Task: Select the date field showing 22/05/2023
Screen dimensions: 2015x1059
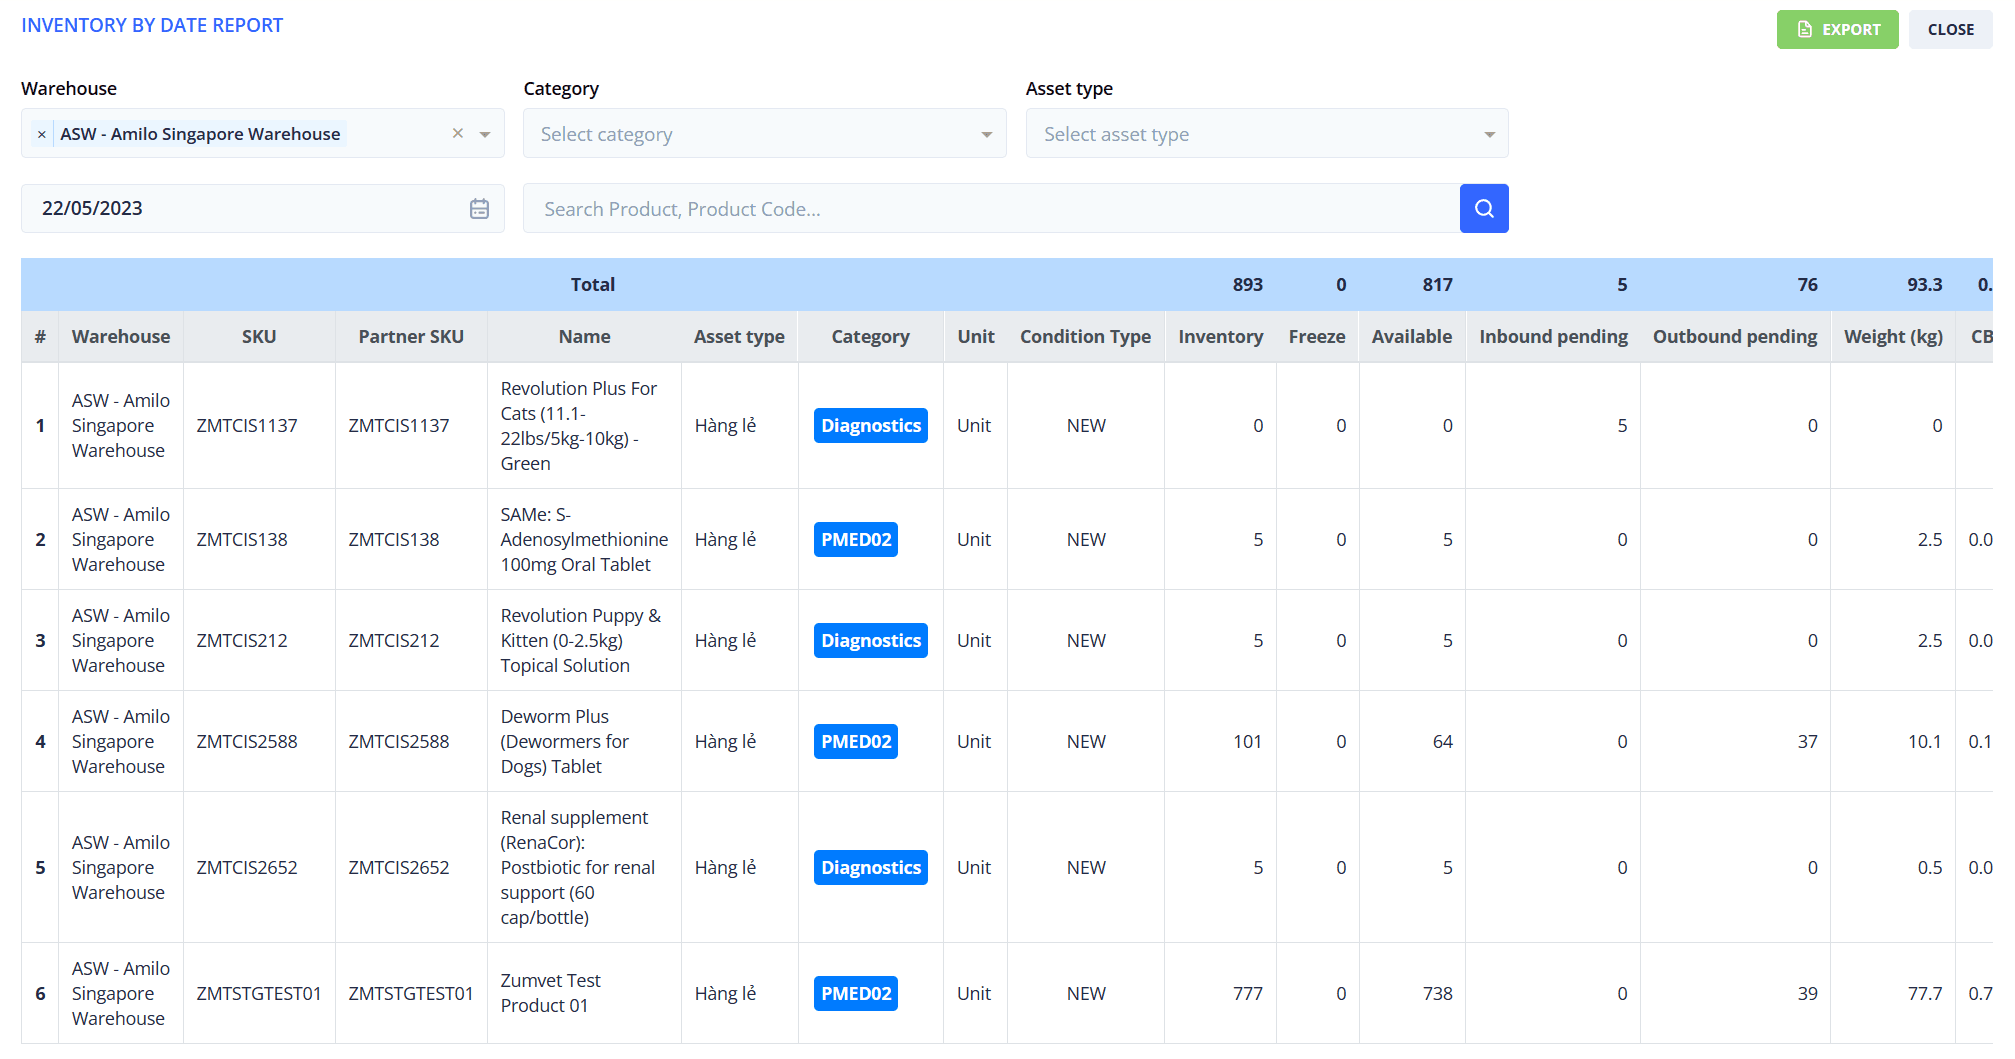Action: click(x=200, y=208)
